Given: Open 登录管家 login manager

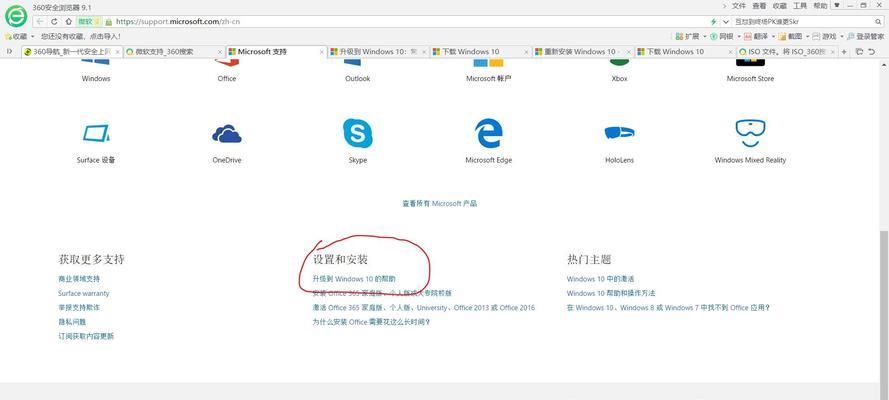Looking at the screenshot, I should (865, 36).
